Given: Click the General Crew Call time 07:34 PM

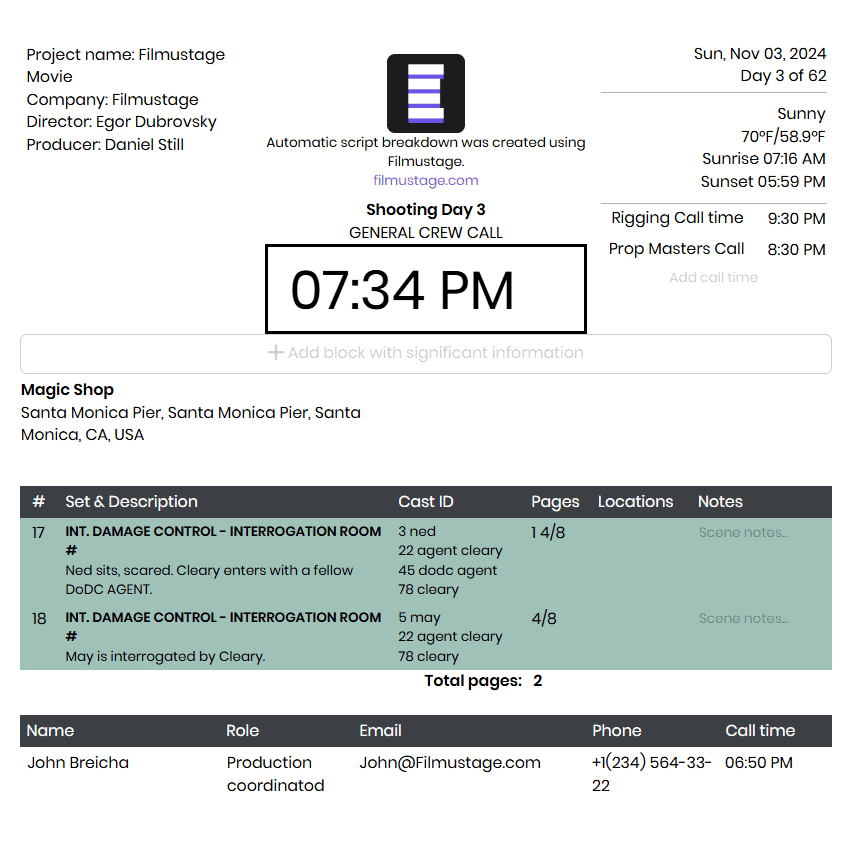Looking at the screenshot, I should click(425, 290).
